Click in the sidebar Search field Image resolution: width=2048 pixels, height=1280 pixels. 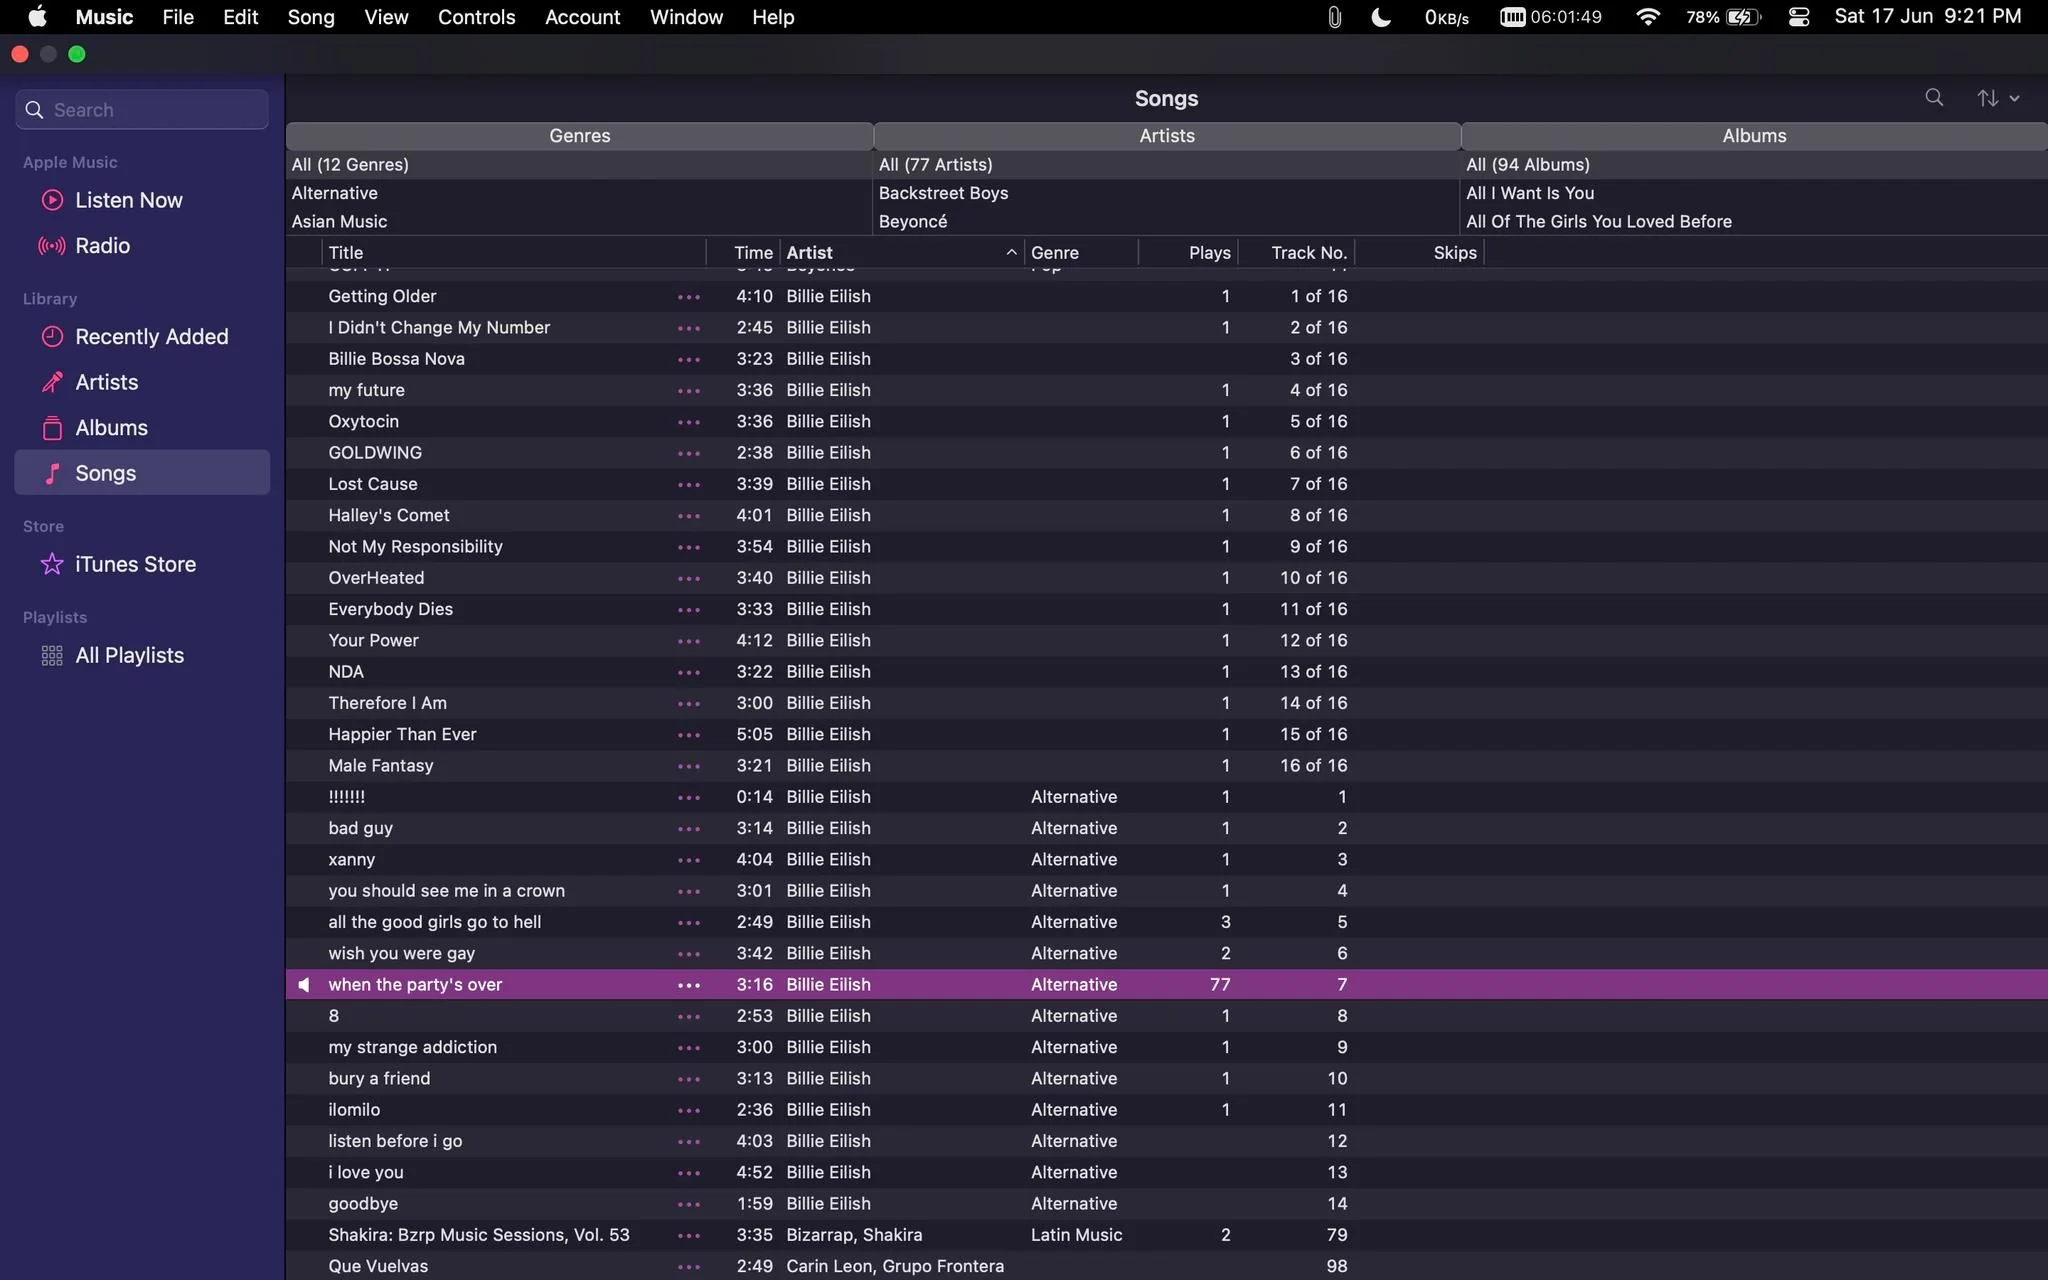click(142, 110)
